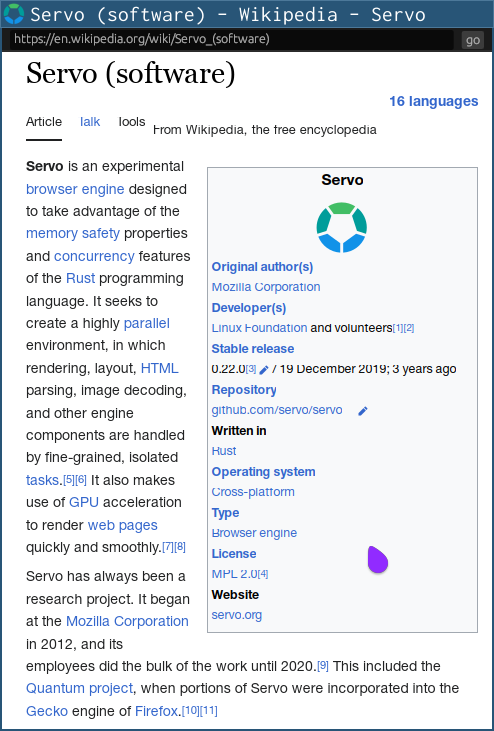Open the Rust link in the first paragraph
Image resolution: width=494 pixels, height=731 pixels.
[x=81, y=278]
